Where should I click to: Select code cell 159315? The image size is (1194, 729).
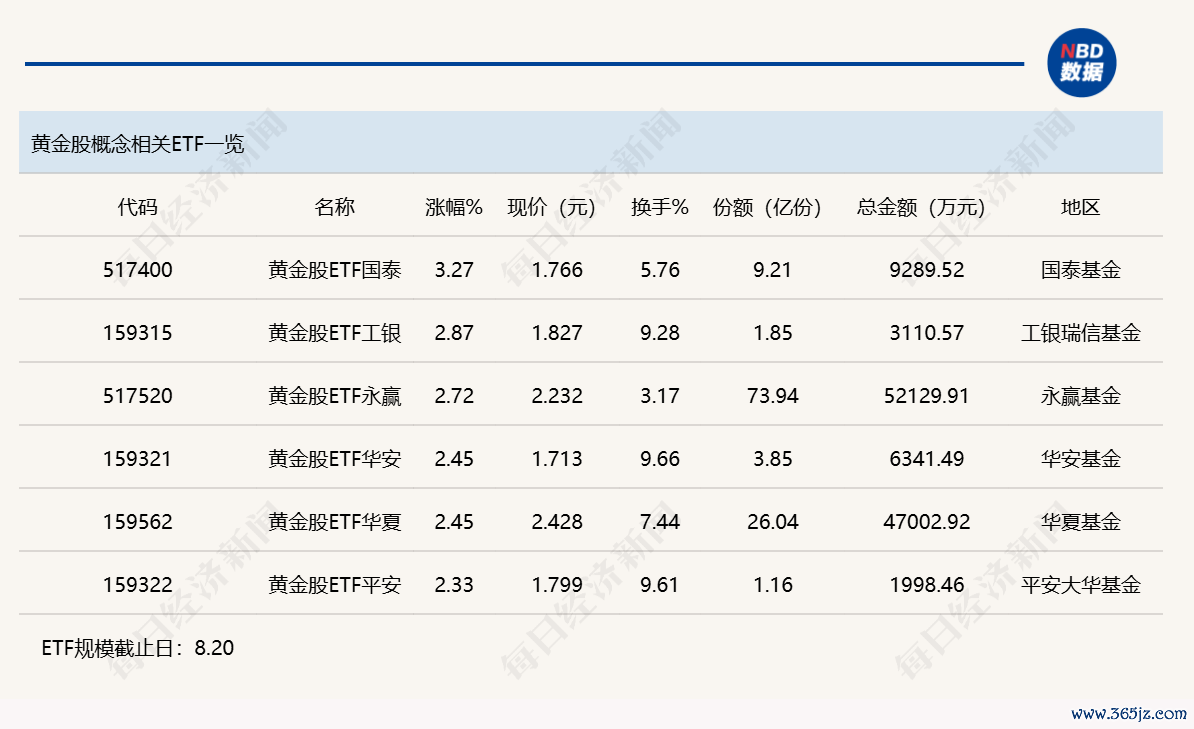click(138, 333)
